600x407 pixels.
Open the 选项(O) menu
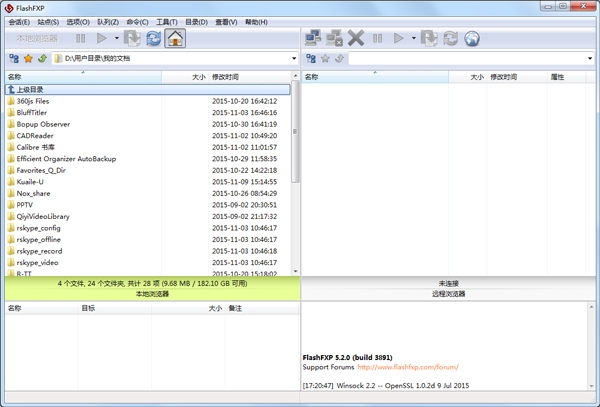(x=78, y=22)
